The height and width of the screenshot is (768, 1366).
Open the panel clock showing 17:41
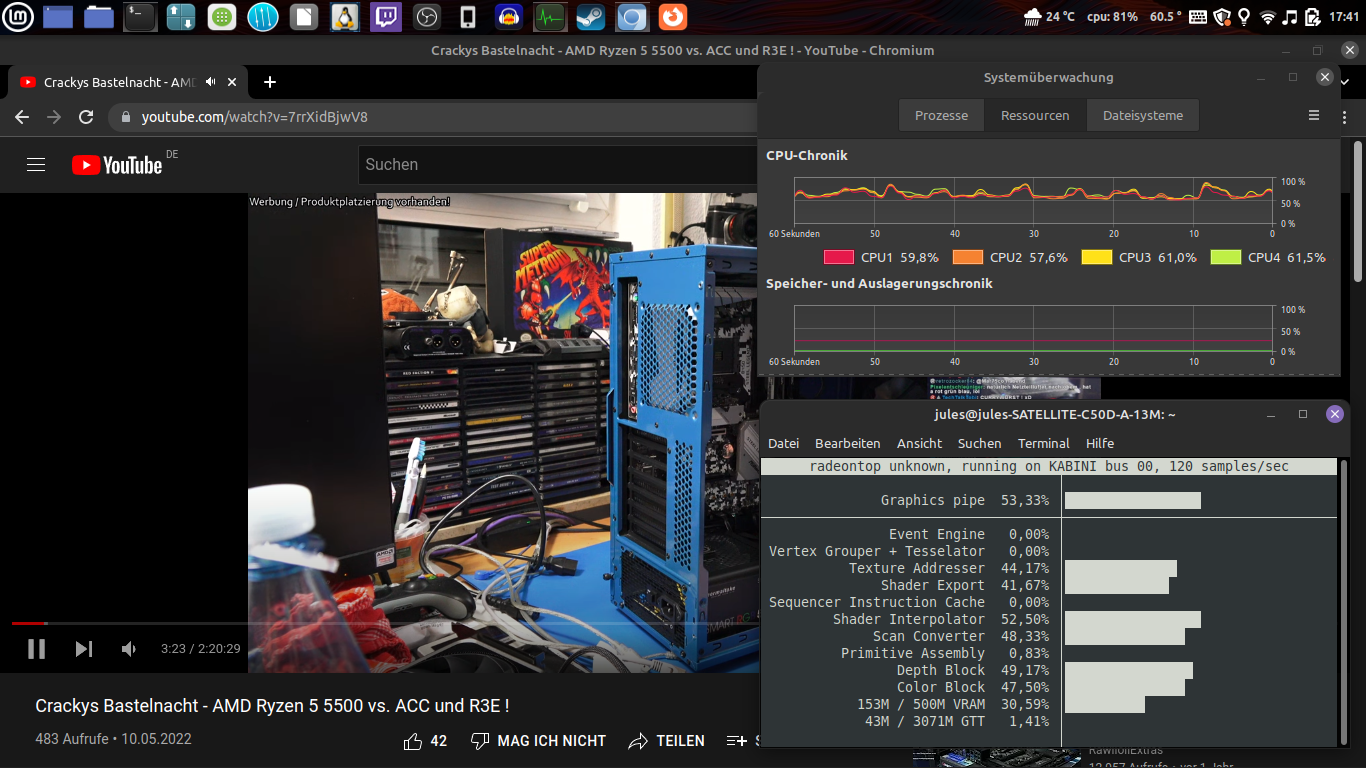coord(1344,16)
